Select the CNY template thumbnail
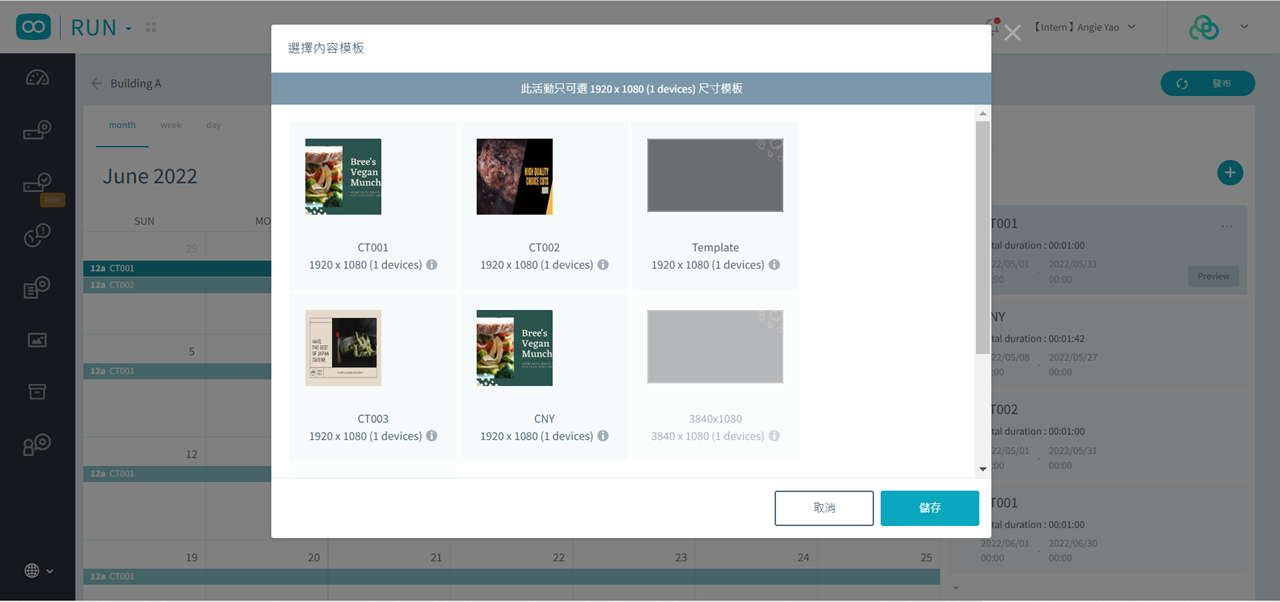This screenshot has width=1280, height=602. (x=514, y=348)
